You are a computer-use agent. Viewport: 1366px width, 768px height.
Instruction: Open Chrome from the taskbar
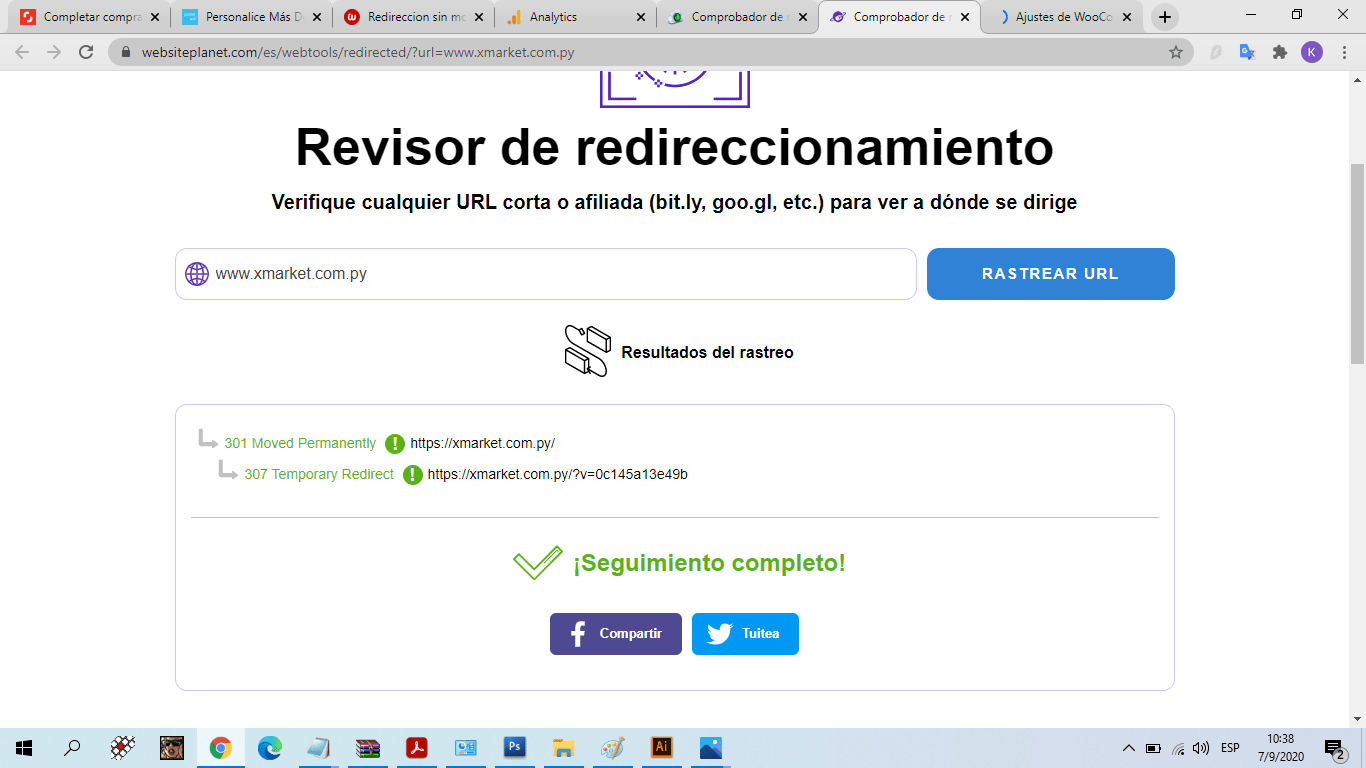[221, 748]
